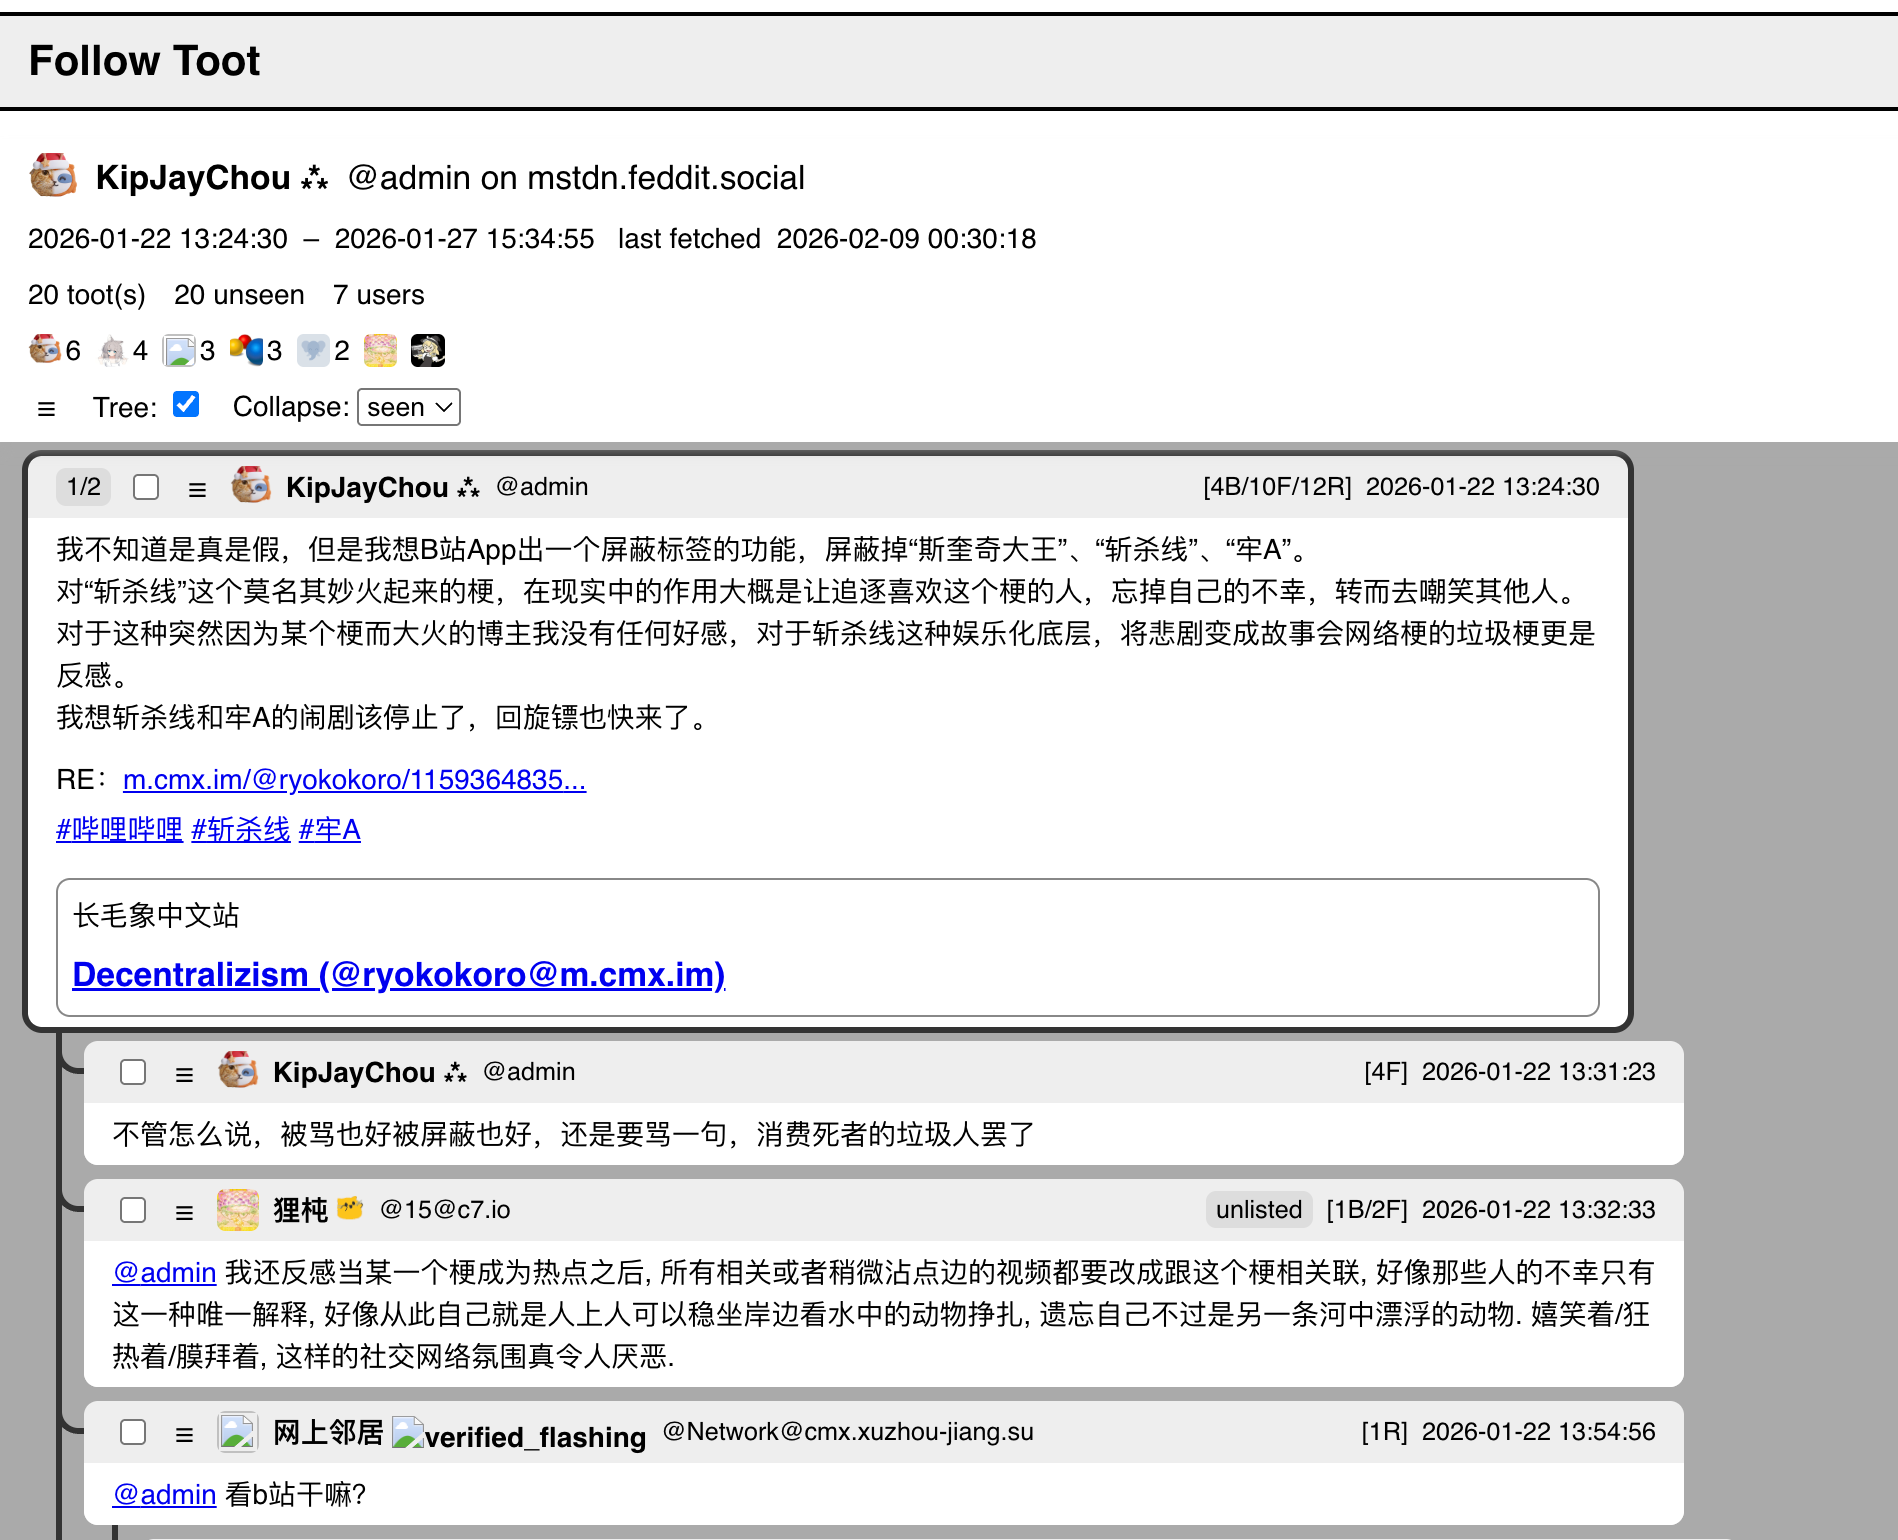Click 狸杶 avatar in reply header
Screen dimensions: 1898x1540
[x=238, y=1210]
